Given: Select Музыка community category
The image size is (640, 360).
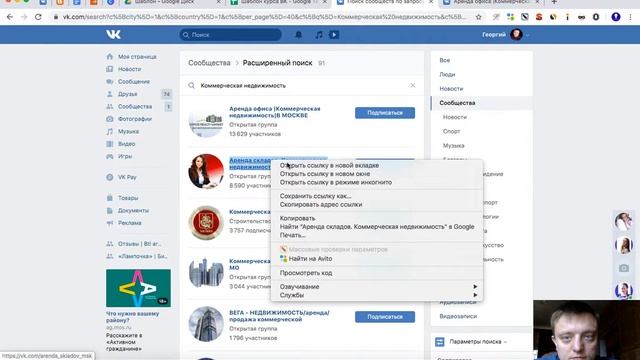Looking at the screenshot, I should 453,146.
